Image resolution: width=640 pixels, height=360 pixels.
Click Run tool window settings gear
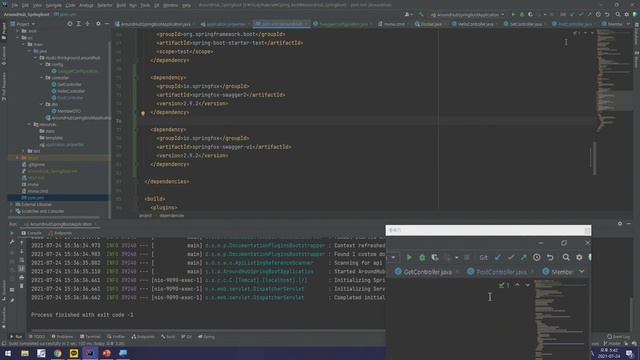[x=620, y=224]
